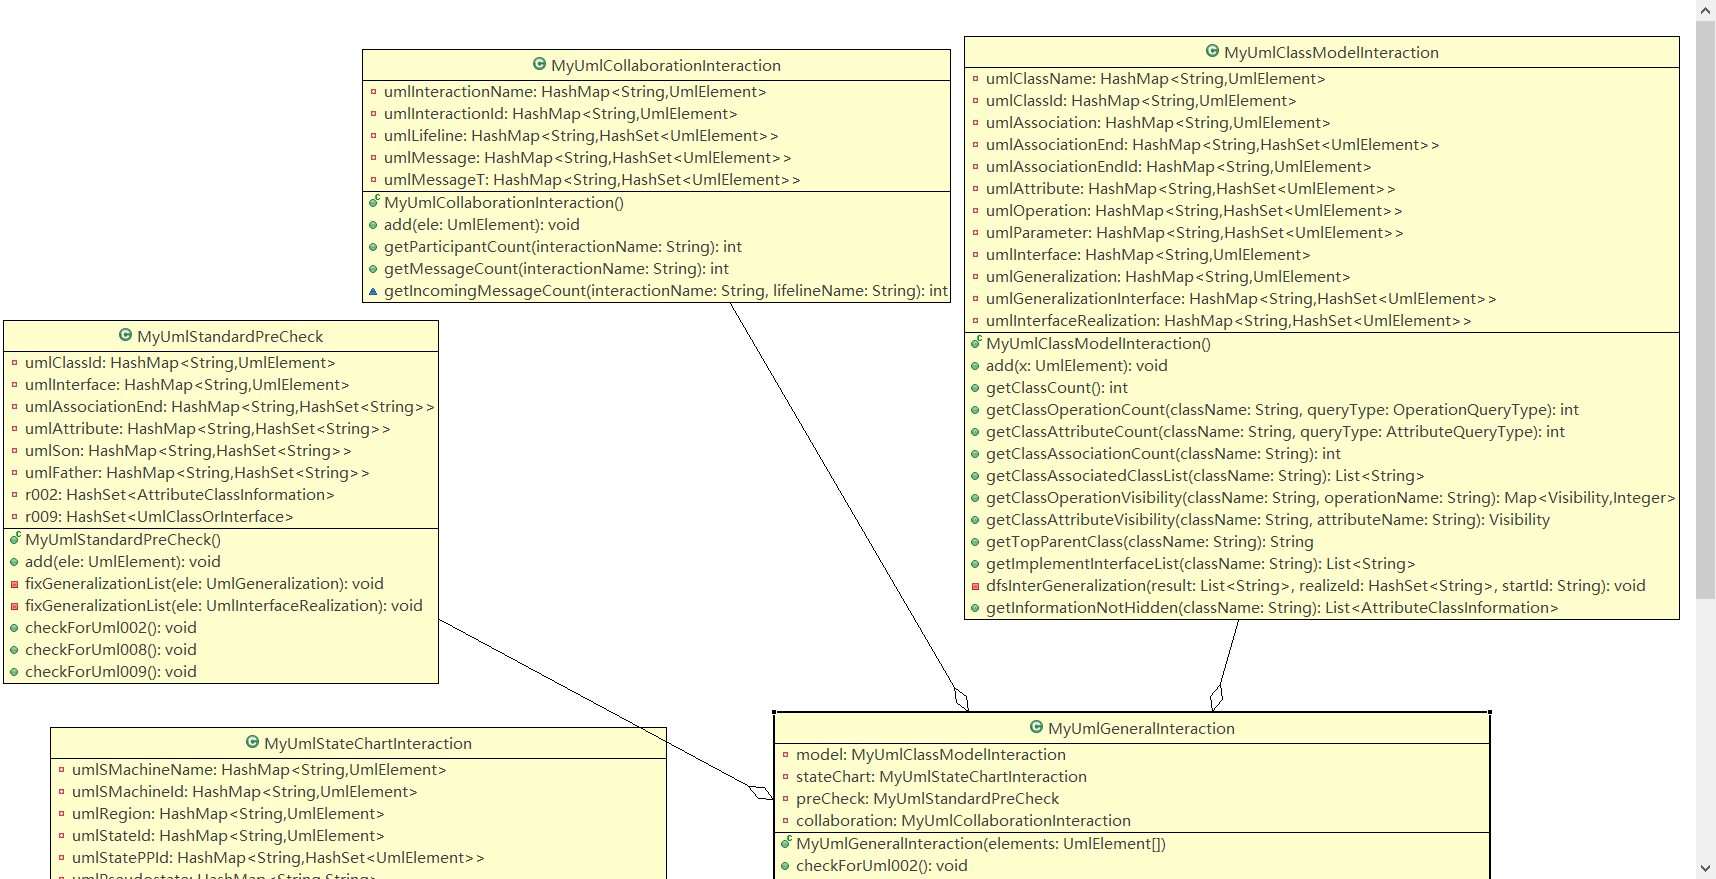Select the getClassOperationCount method row
Screen dimensions: 1716x879
pyautogui.click(x=1282, y=410)
